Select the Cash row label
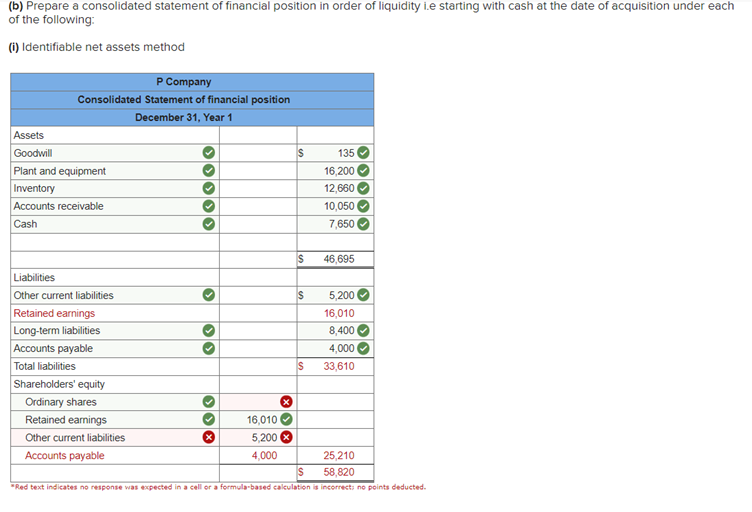 (x=25, y=224)
